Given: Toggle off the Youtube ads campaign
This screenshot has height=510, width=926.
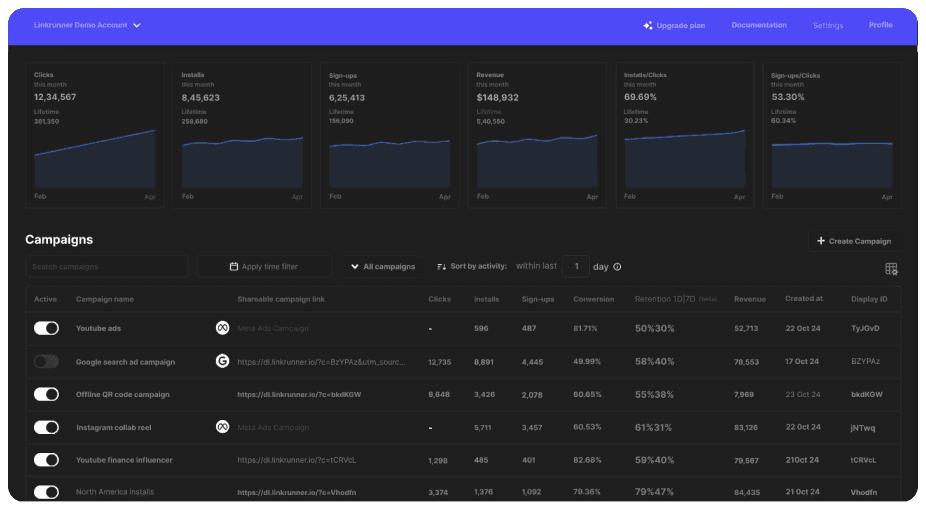Looking at the screenshot, I should 46,328.
